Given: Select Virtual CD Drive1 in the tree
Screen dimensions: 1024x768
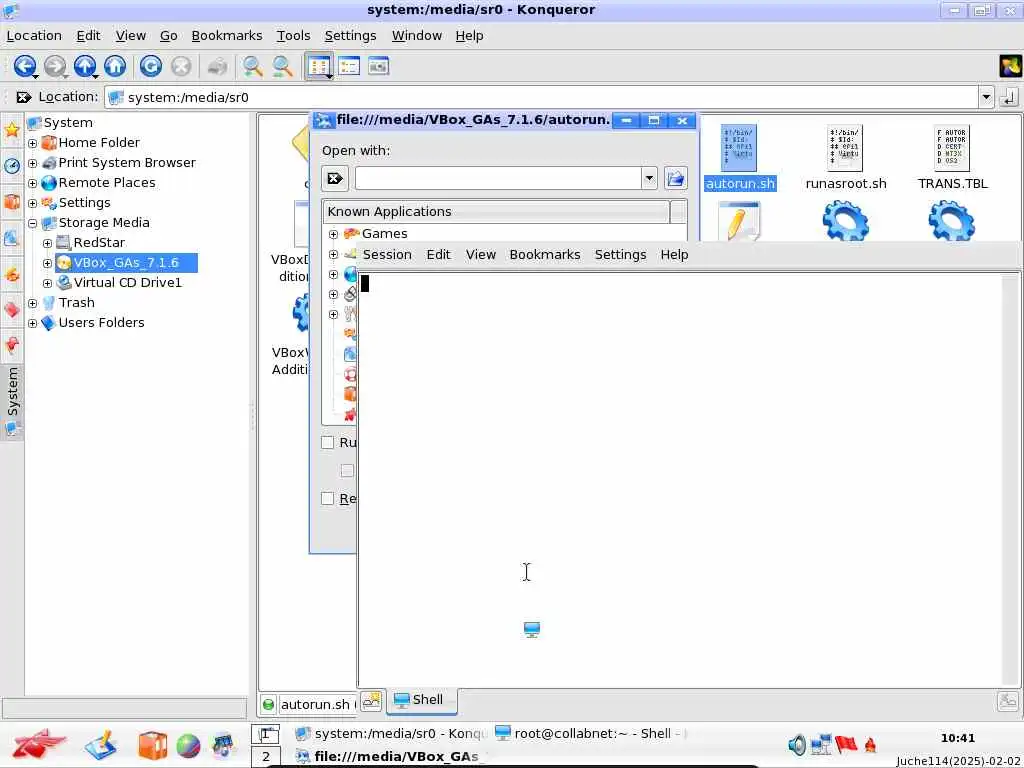Looking at the screenshot, I should [127, 283].
